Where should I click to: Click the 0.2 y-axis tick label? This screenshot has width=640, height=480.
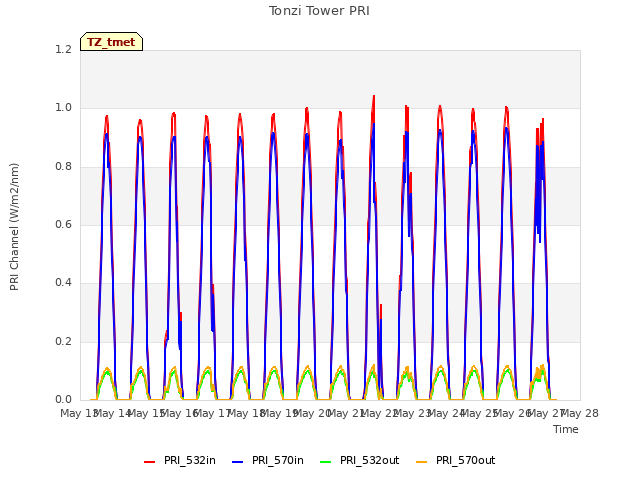pos(63,341)
